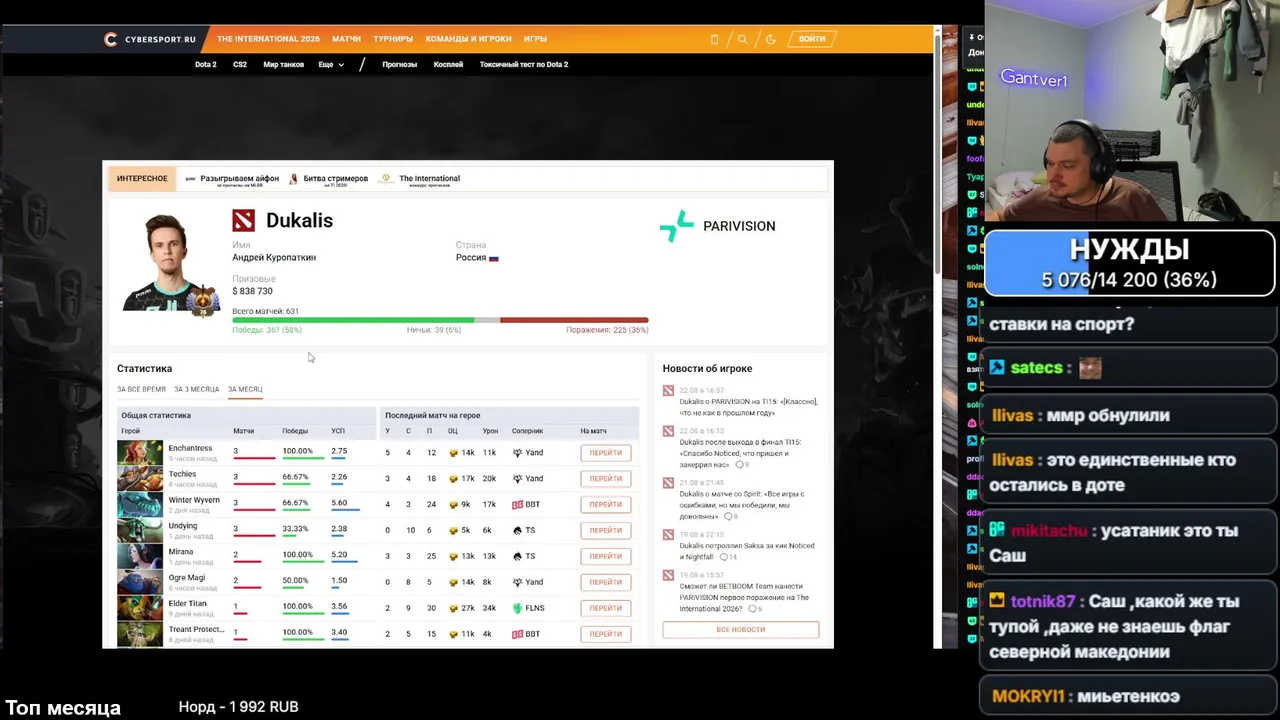This screenshot has height=720, width=1280.
Task: Open the Прогнозы link
Action: click(x=399, y=64)
